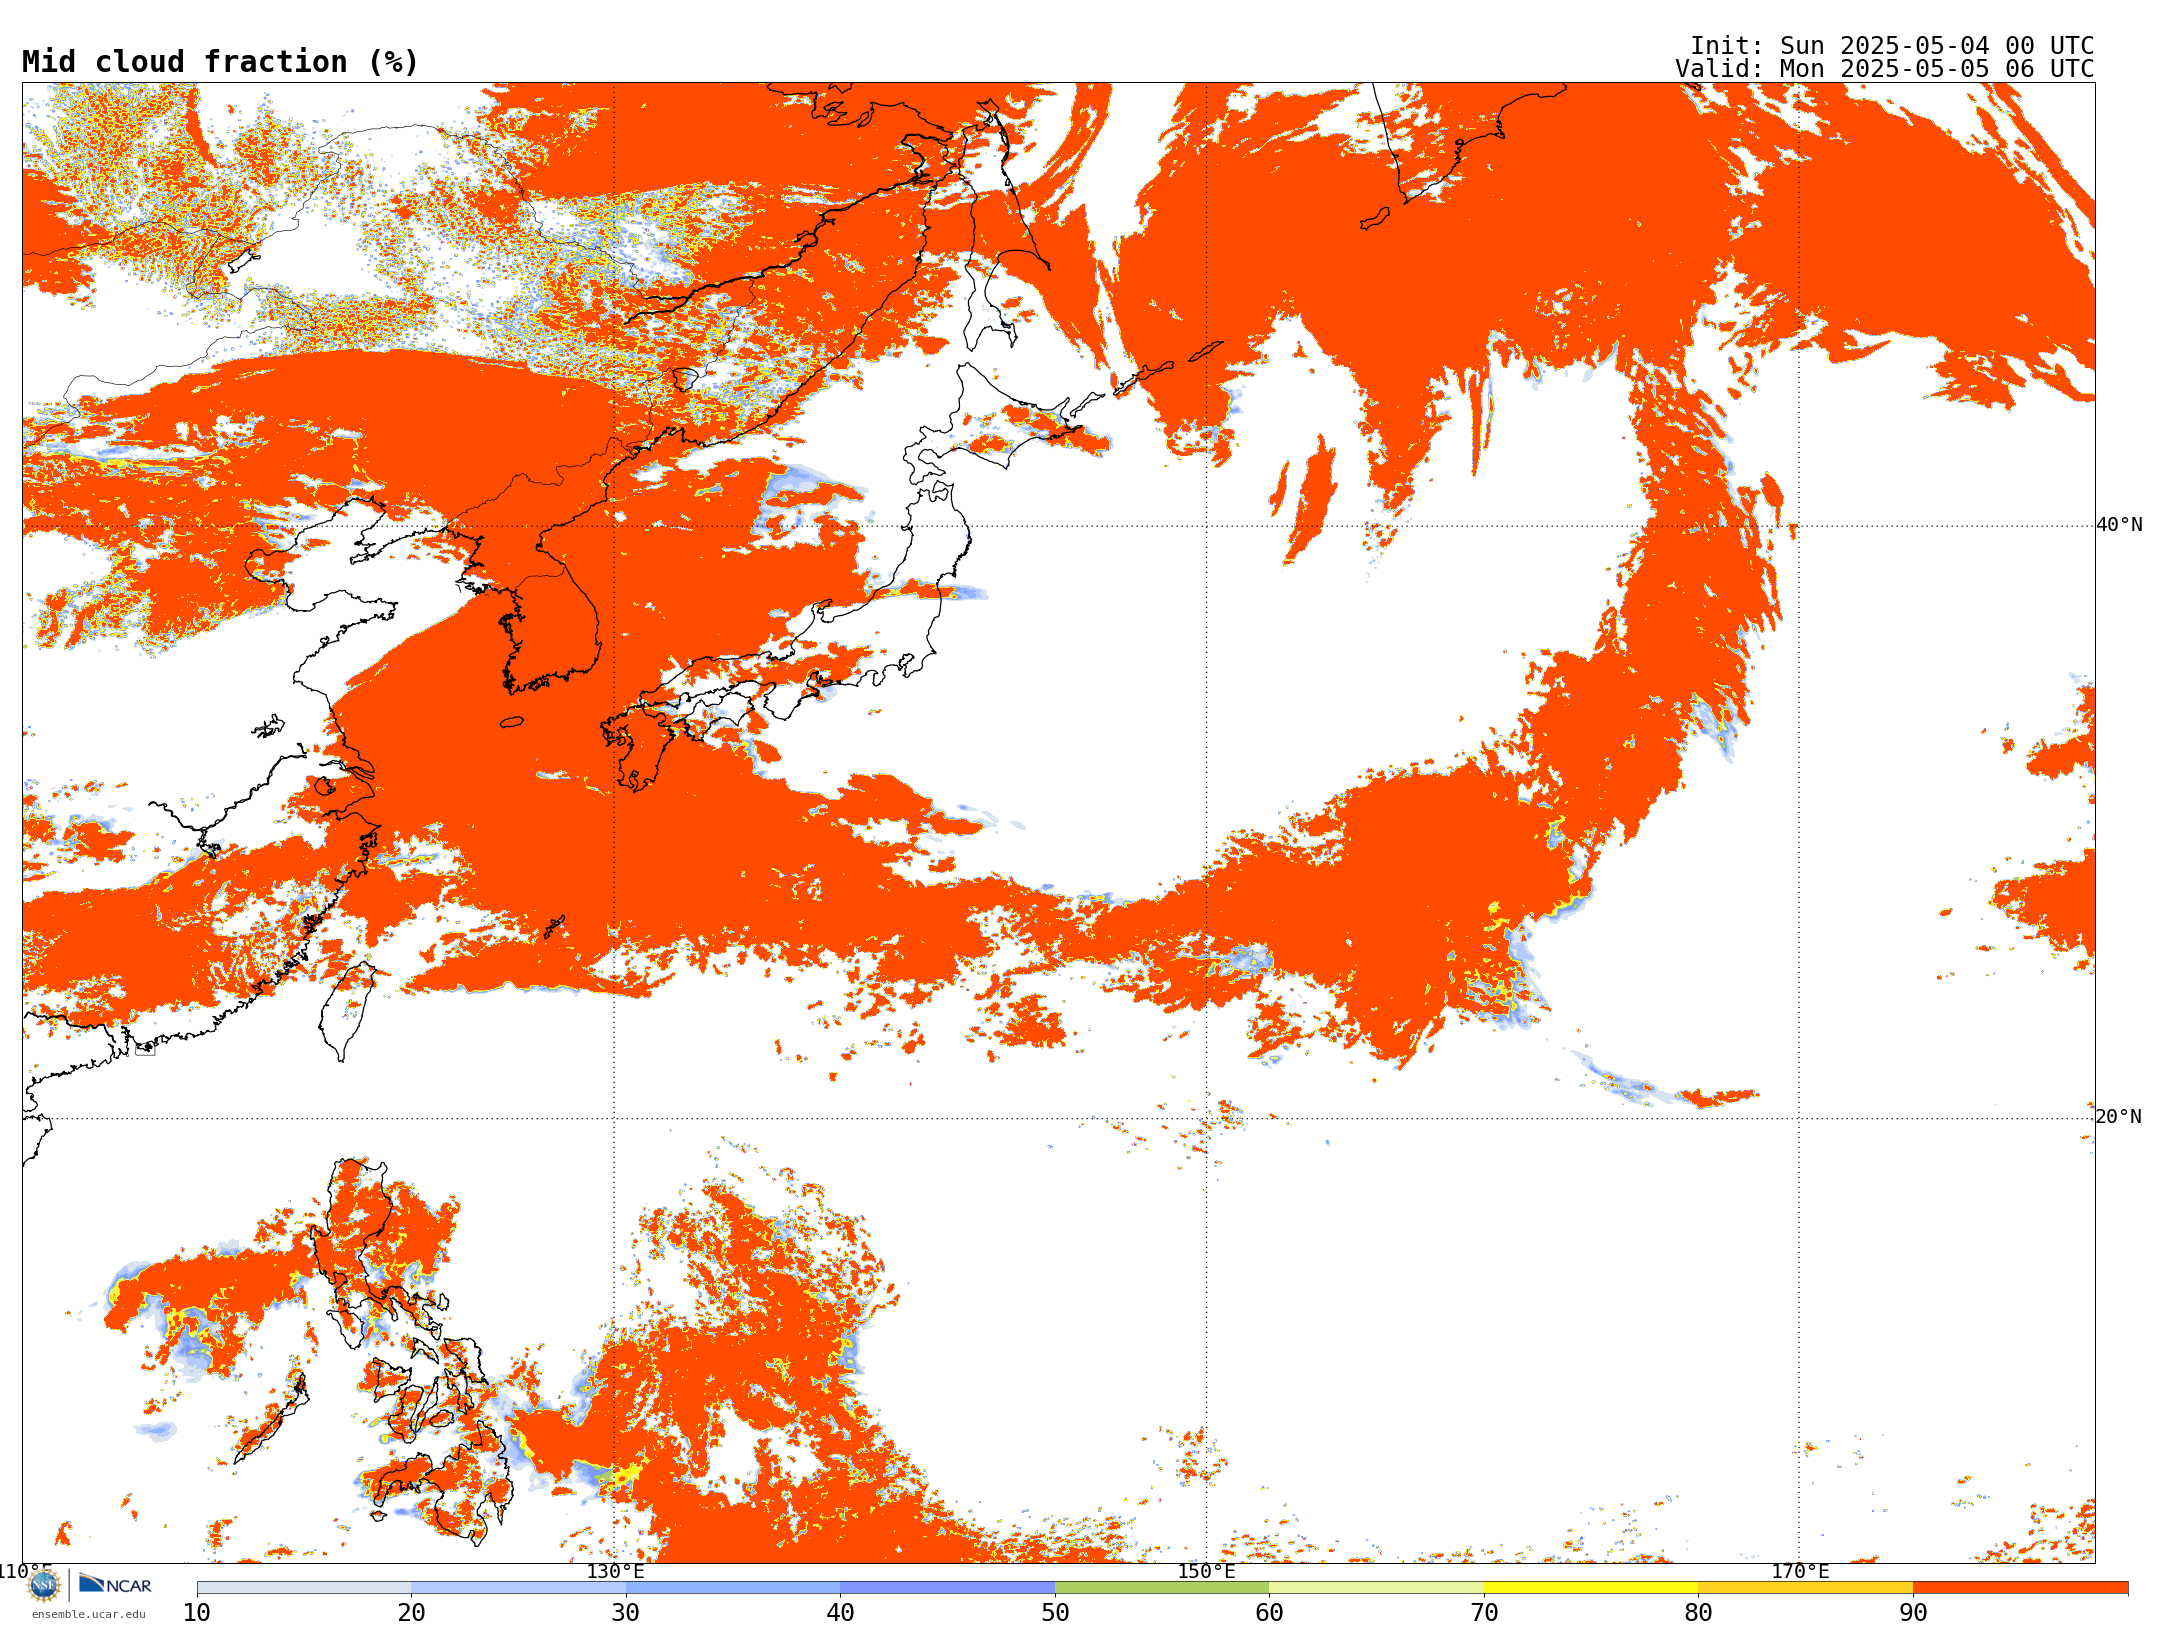
Task: Click the 130°E longitude label
Action: (615, 1571)
